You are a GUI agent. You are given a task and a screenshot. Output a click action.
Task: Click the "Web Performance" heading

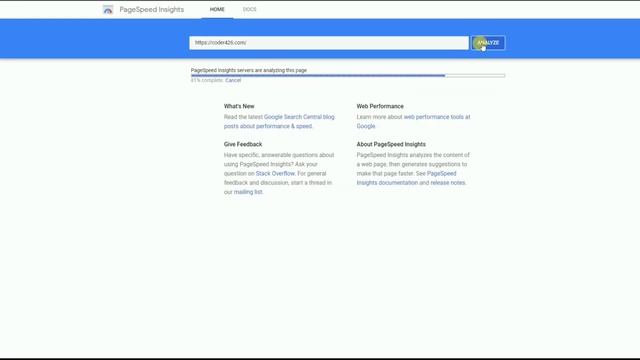click(380, 106)
